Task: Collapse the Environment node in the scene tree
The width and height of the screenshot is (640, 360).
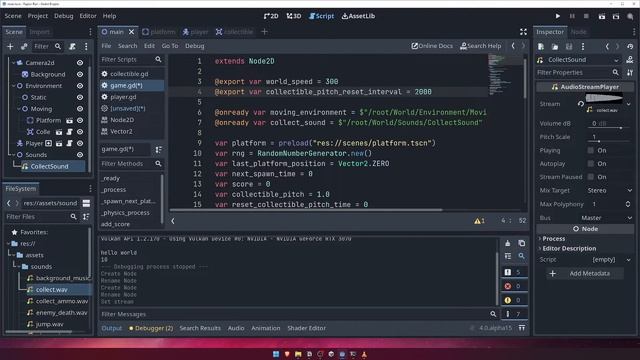Action: coord(13,86)
